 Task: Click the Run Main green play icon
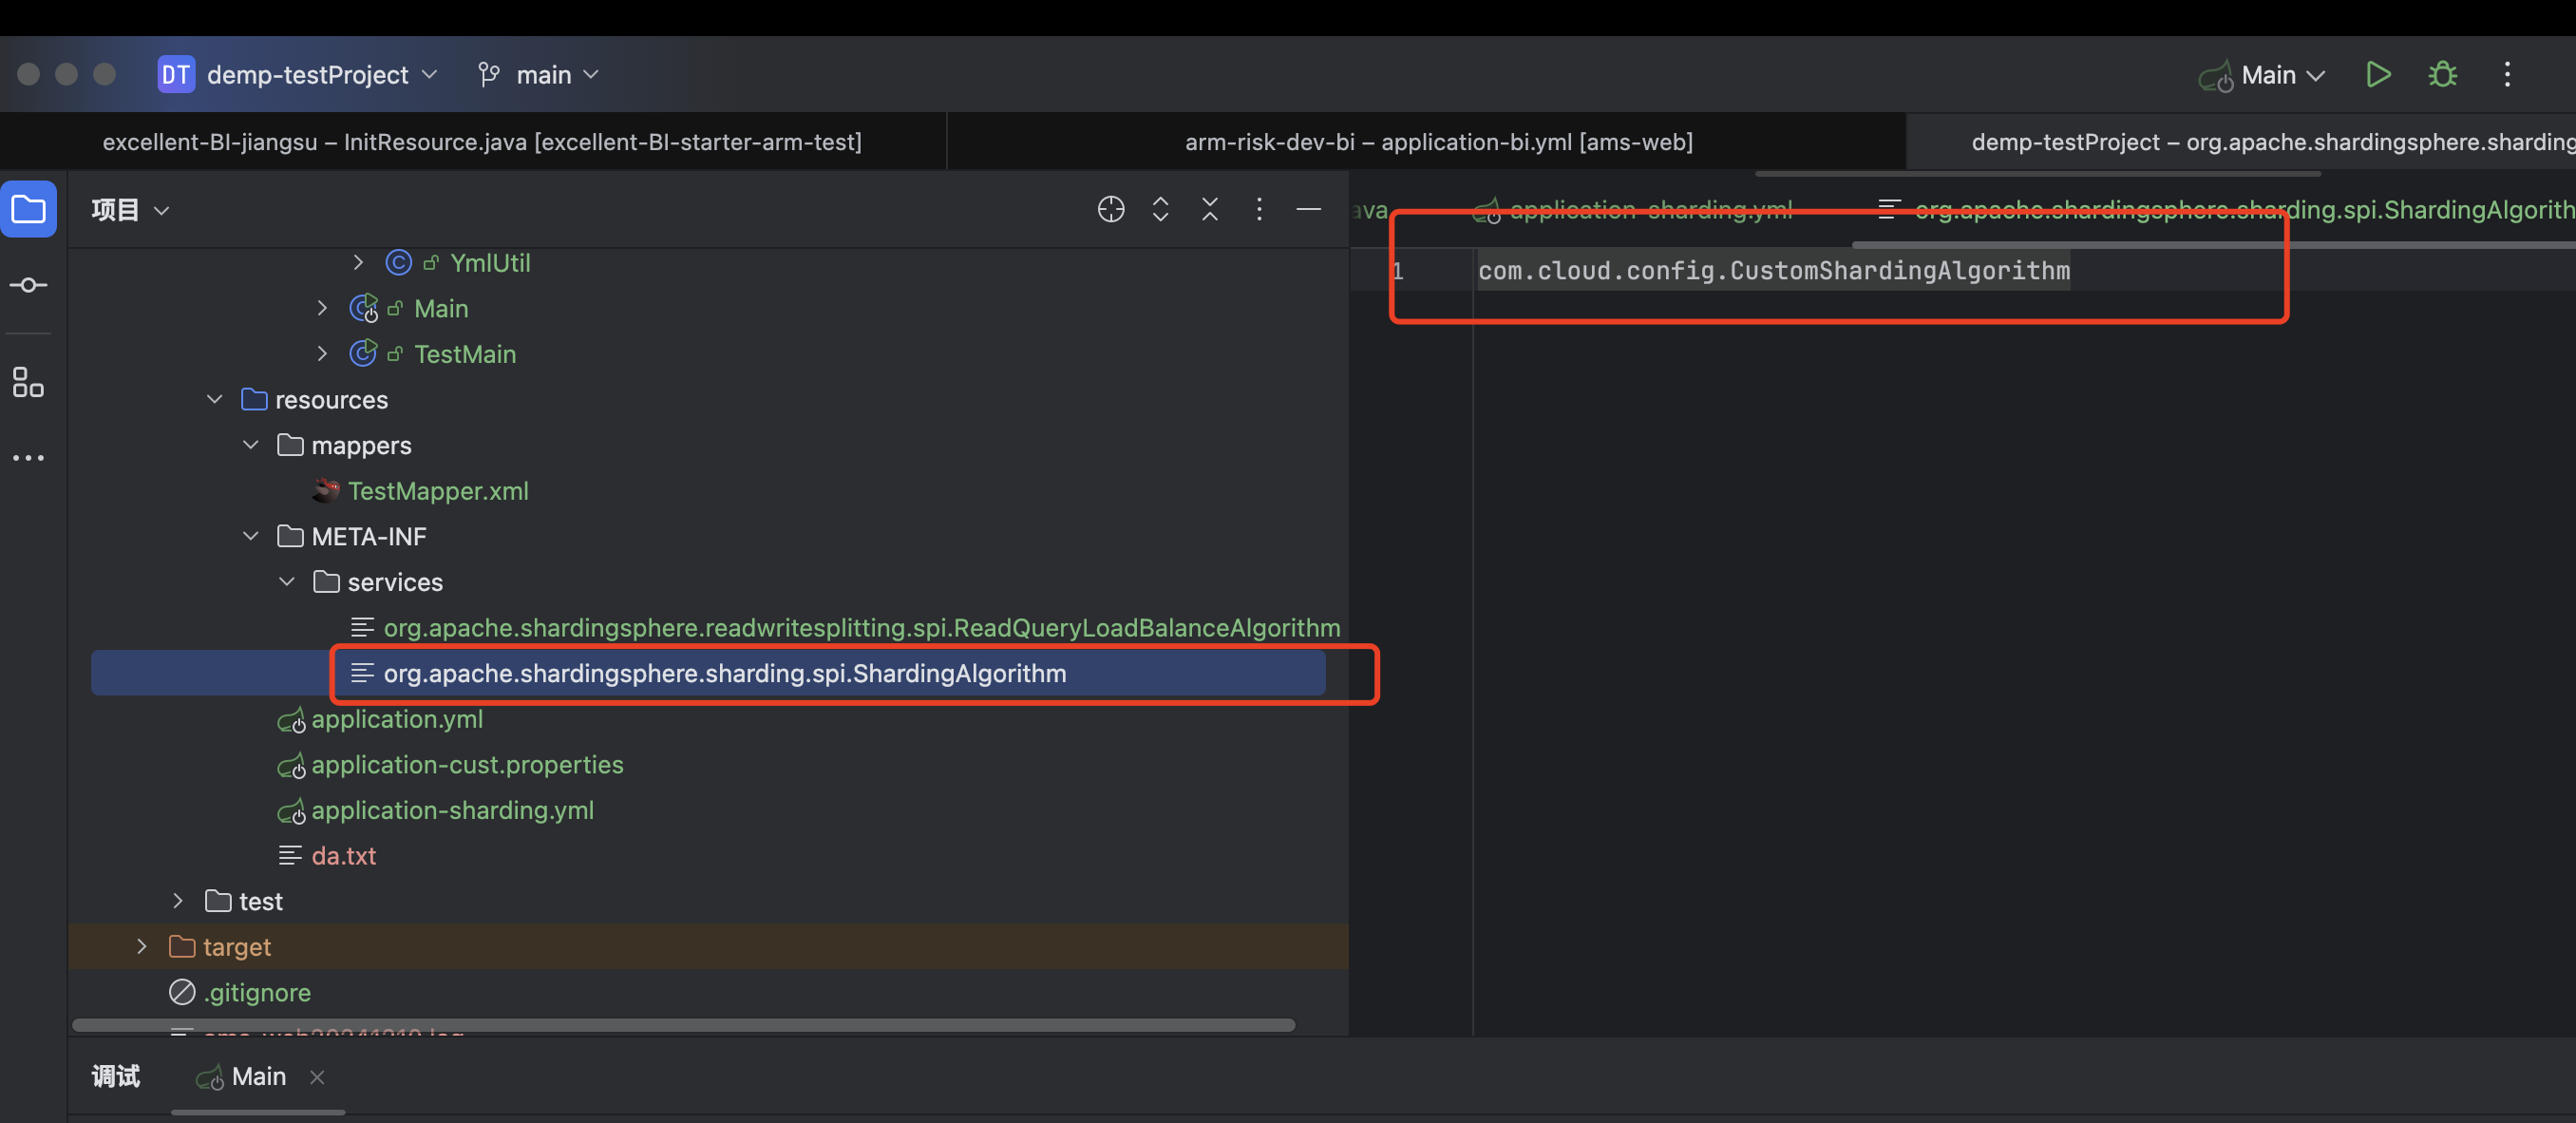point(2378,75)
